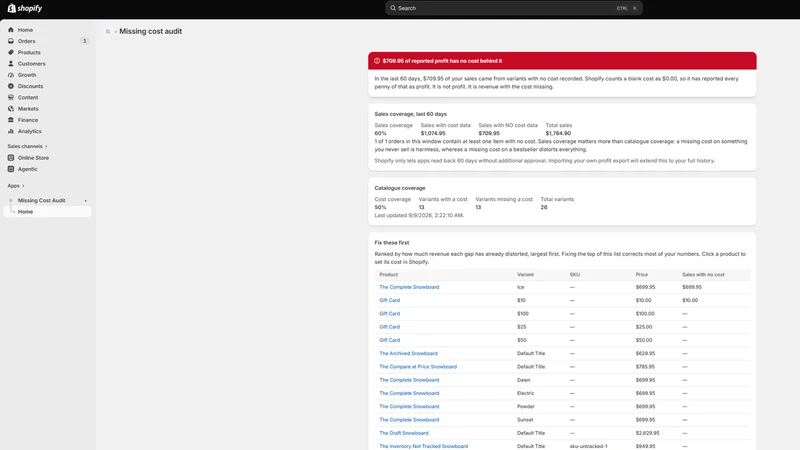Click the 'Ice' variant cell
This screenshot has height=450, width=800.
(520, 287)
